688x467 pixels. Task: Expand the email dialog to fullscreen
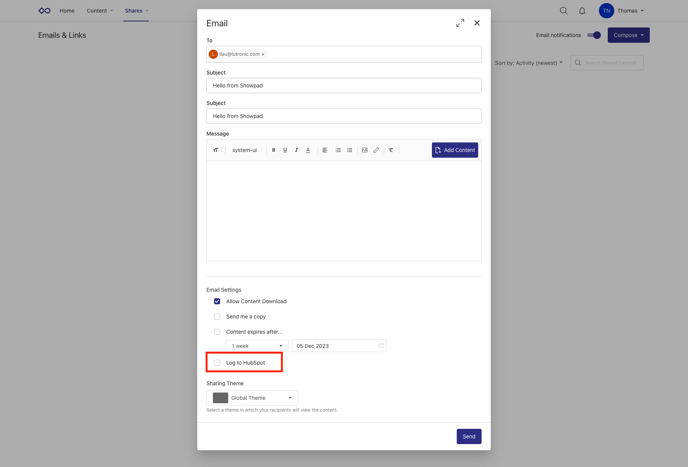click(x=460, y=23)
